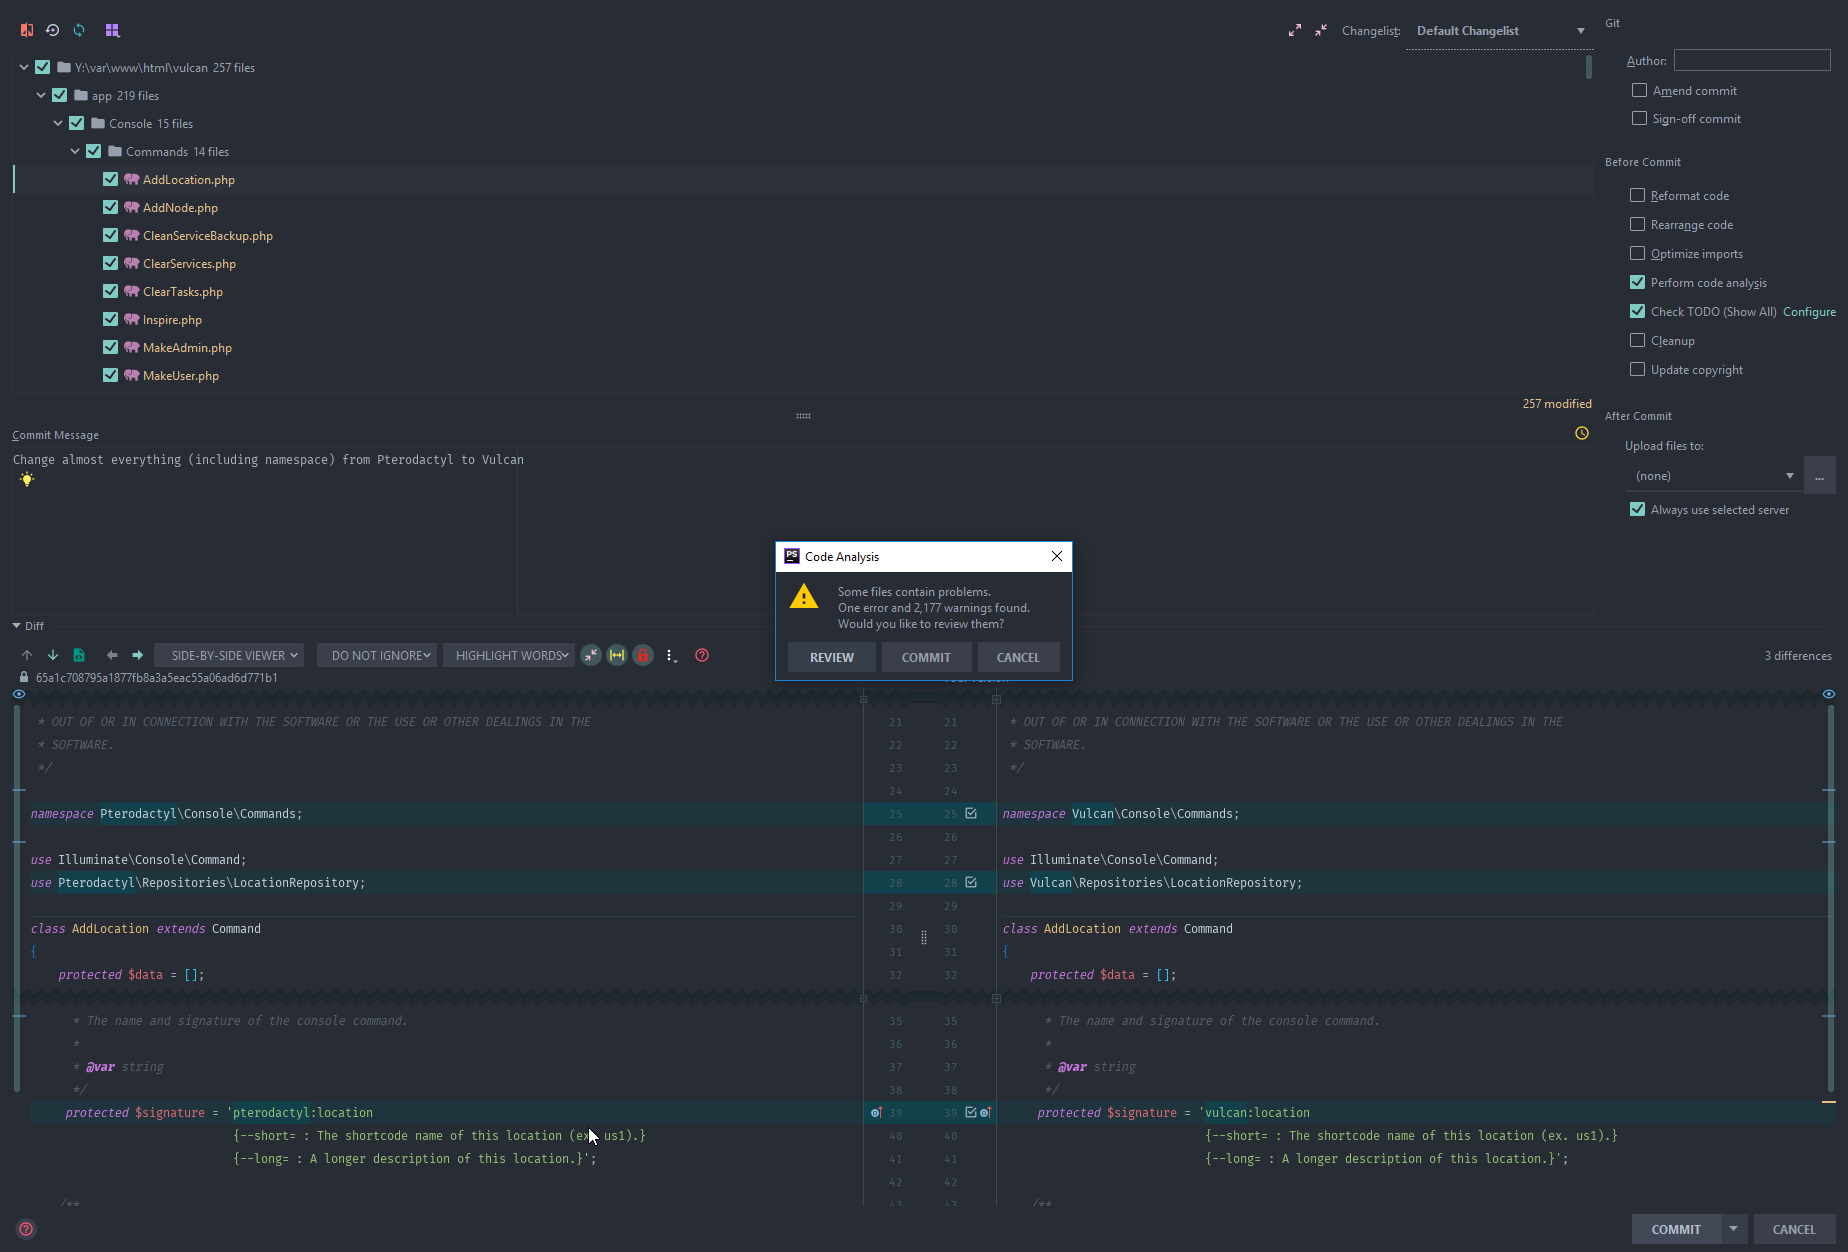Enable the Amend commit checkbox
Screen dimensions: 1848x1252
pyautogui.click(x=1639, y=90)
